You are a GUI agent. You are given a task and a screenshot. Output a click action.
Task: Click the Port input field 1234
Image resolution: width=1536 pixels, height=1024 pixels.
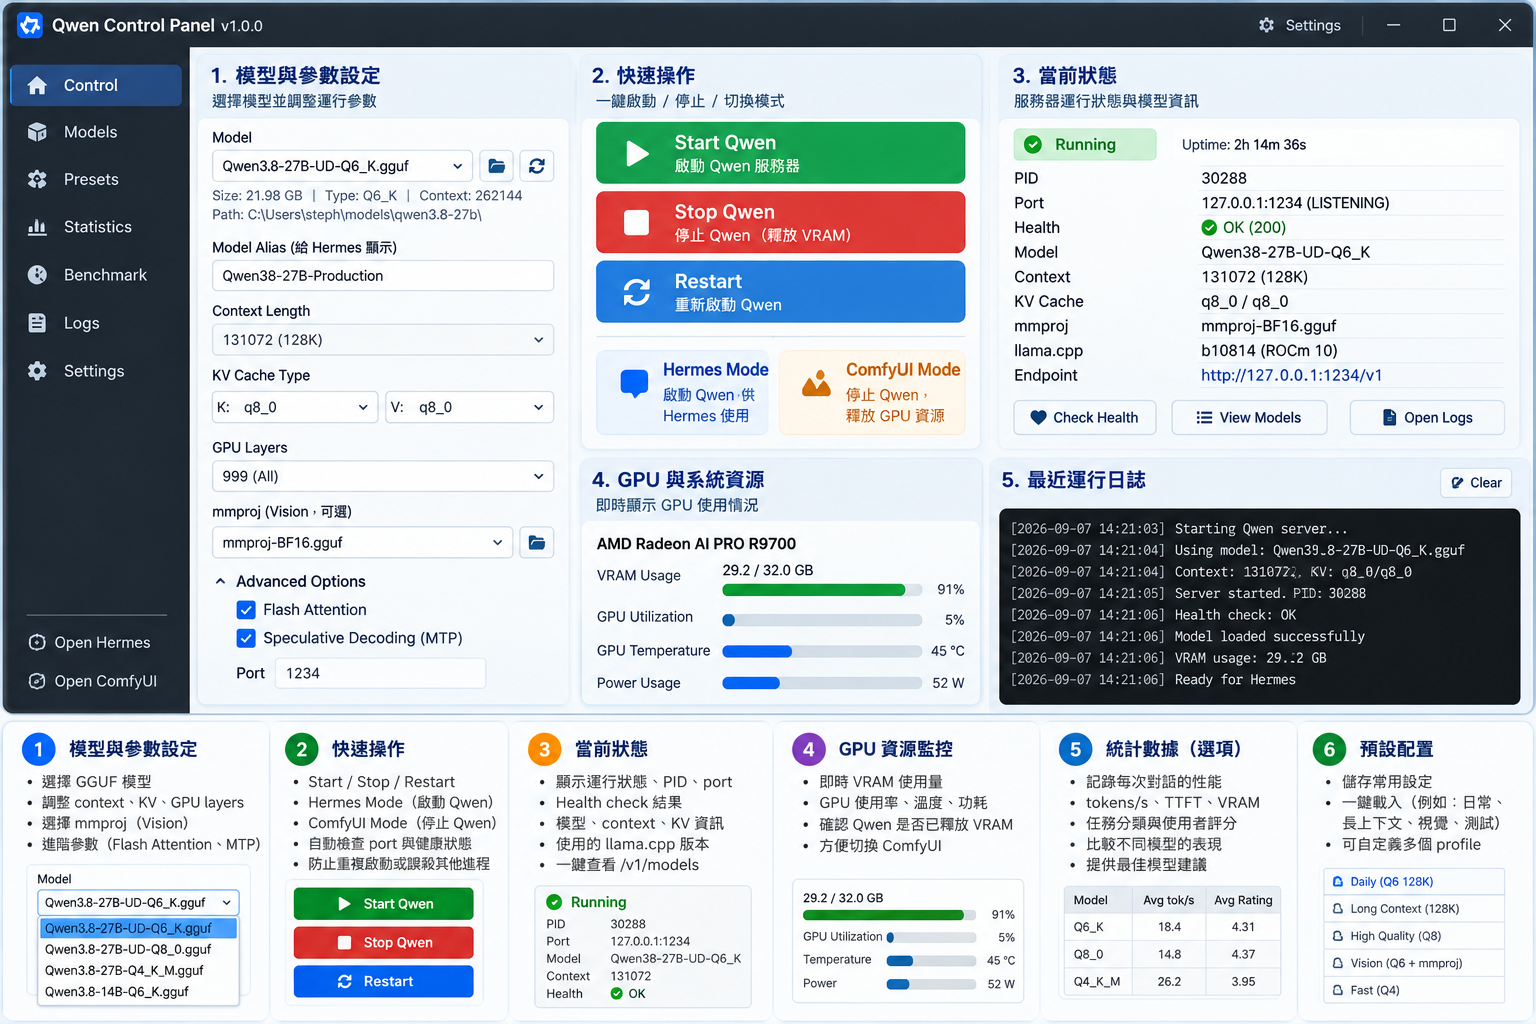(x=380, y=673)
